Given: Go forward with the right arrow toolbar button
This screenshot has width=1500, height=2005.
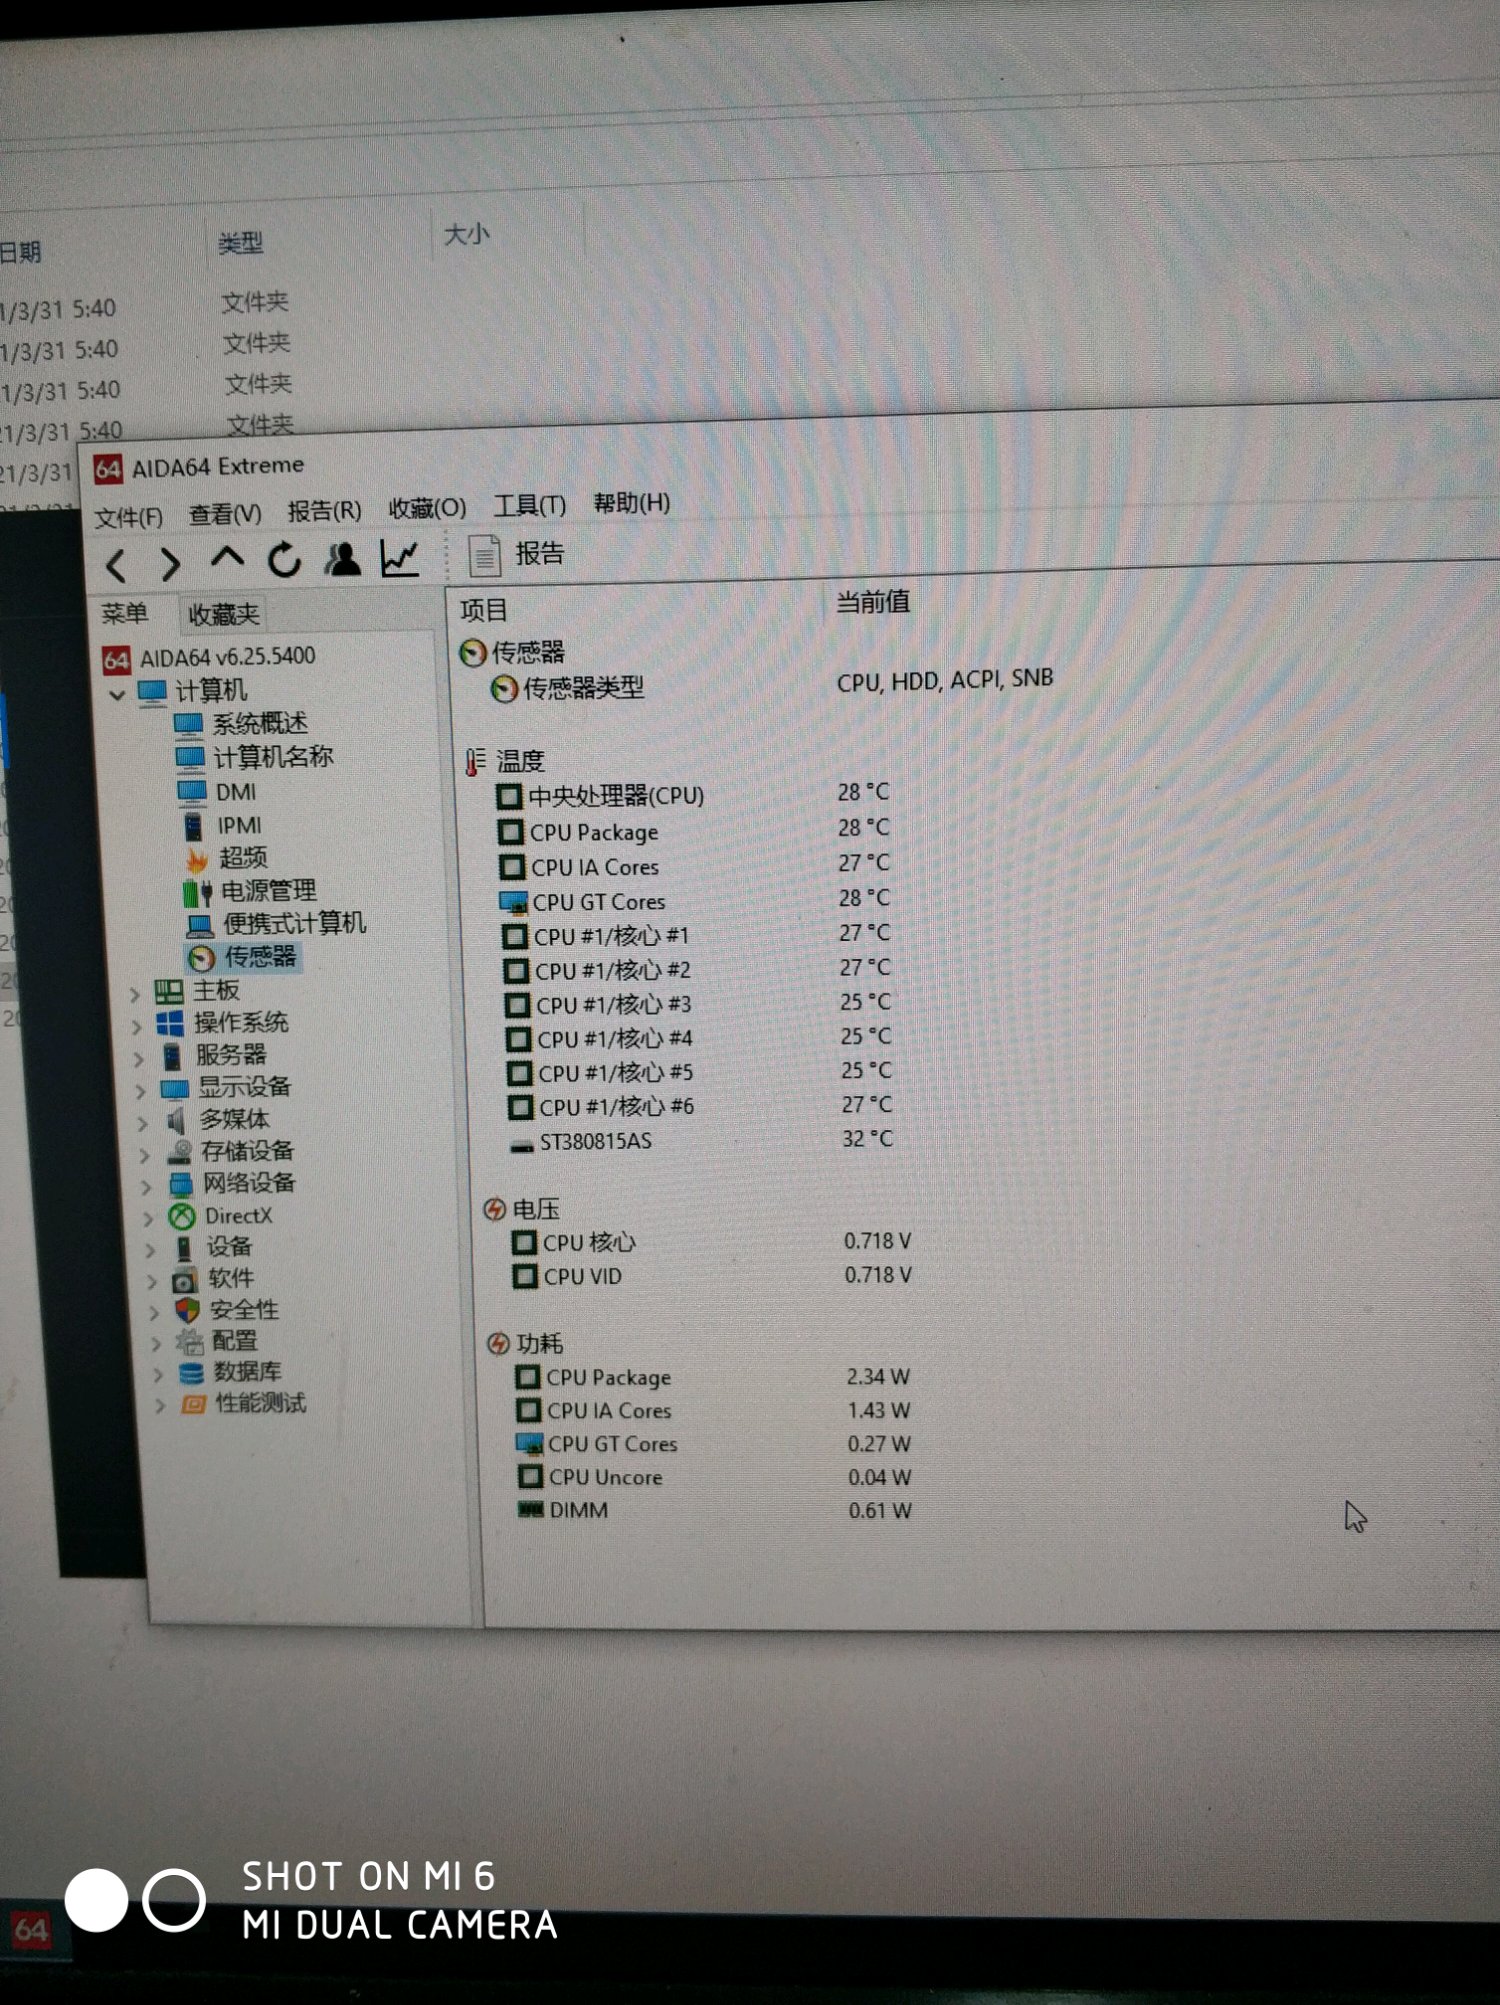Looking at the screenshot, I should [171, 565].
